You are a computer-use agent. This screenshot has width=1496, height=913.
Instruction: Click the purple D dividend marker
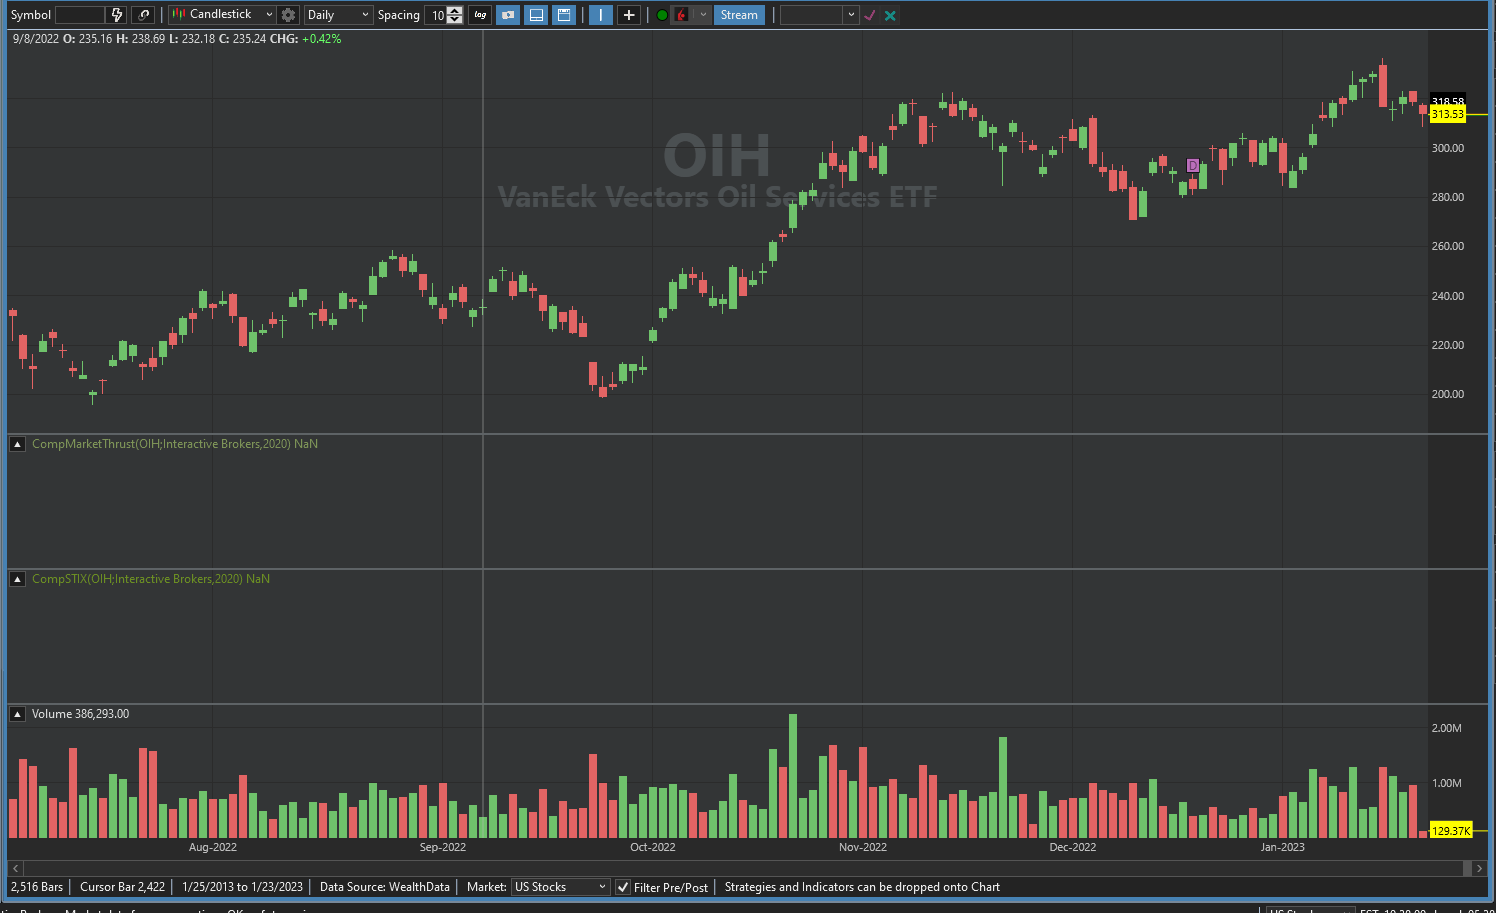1192,165
